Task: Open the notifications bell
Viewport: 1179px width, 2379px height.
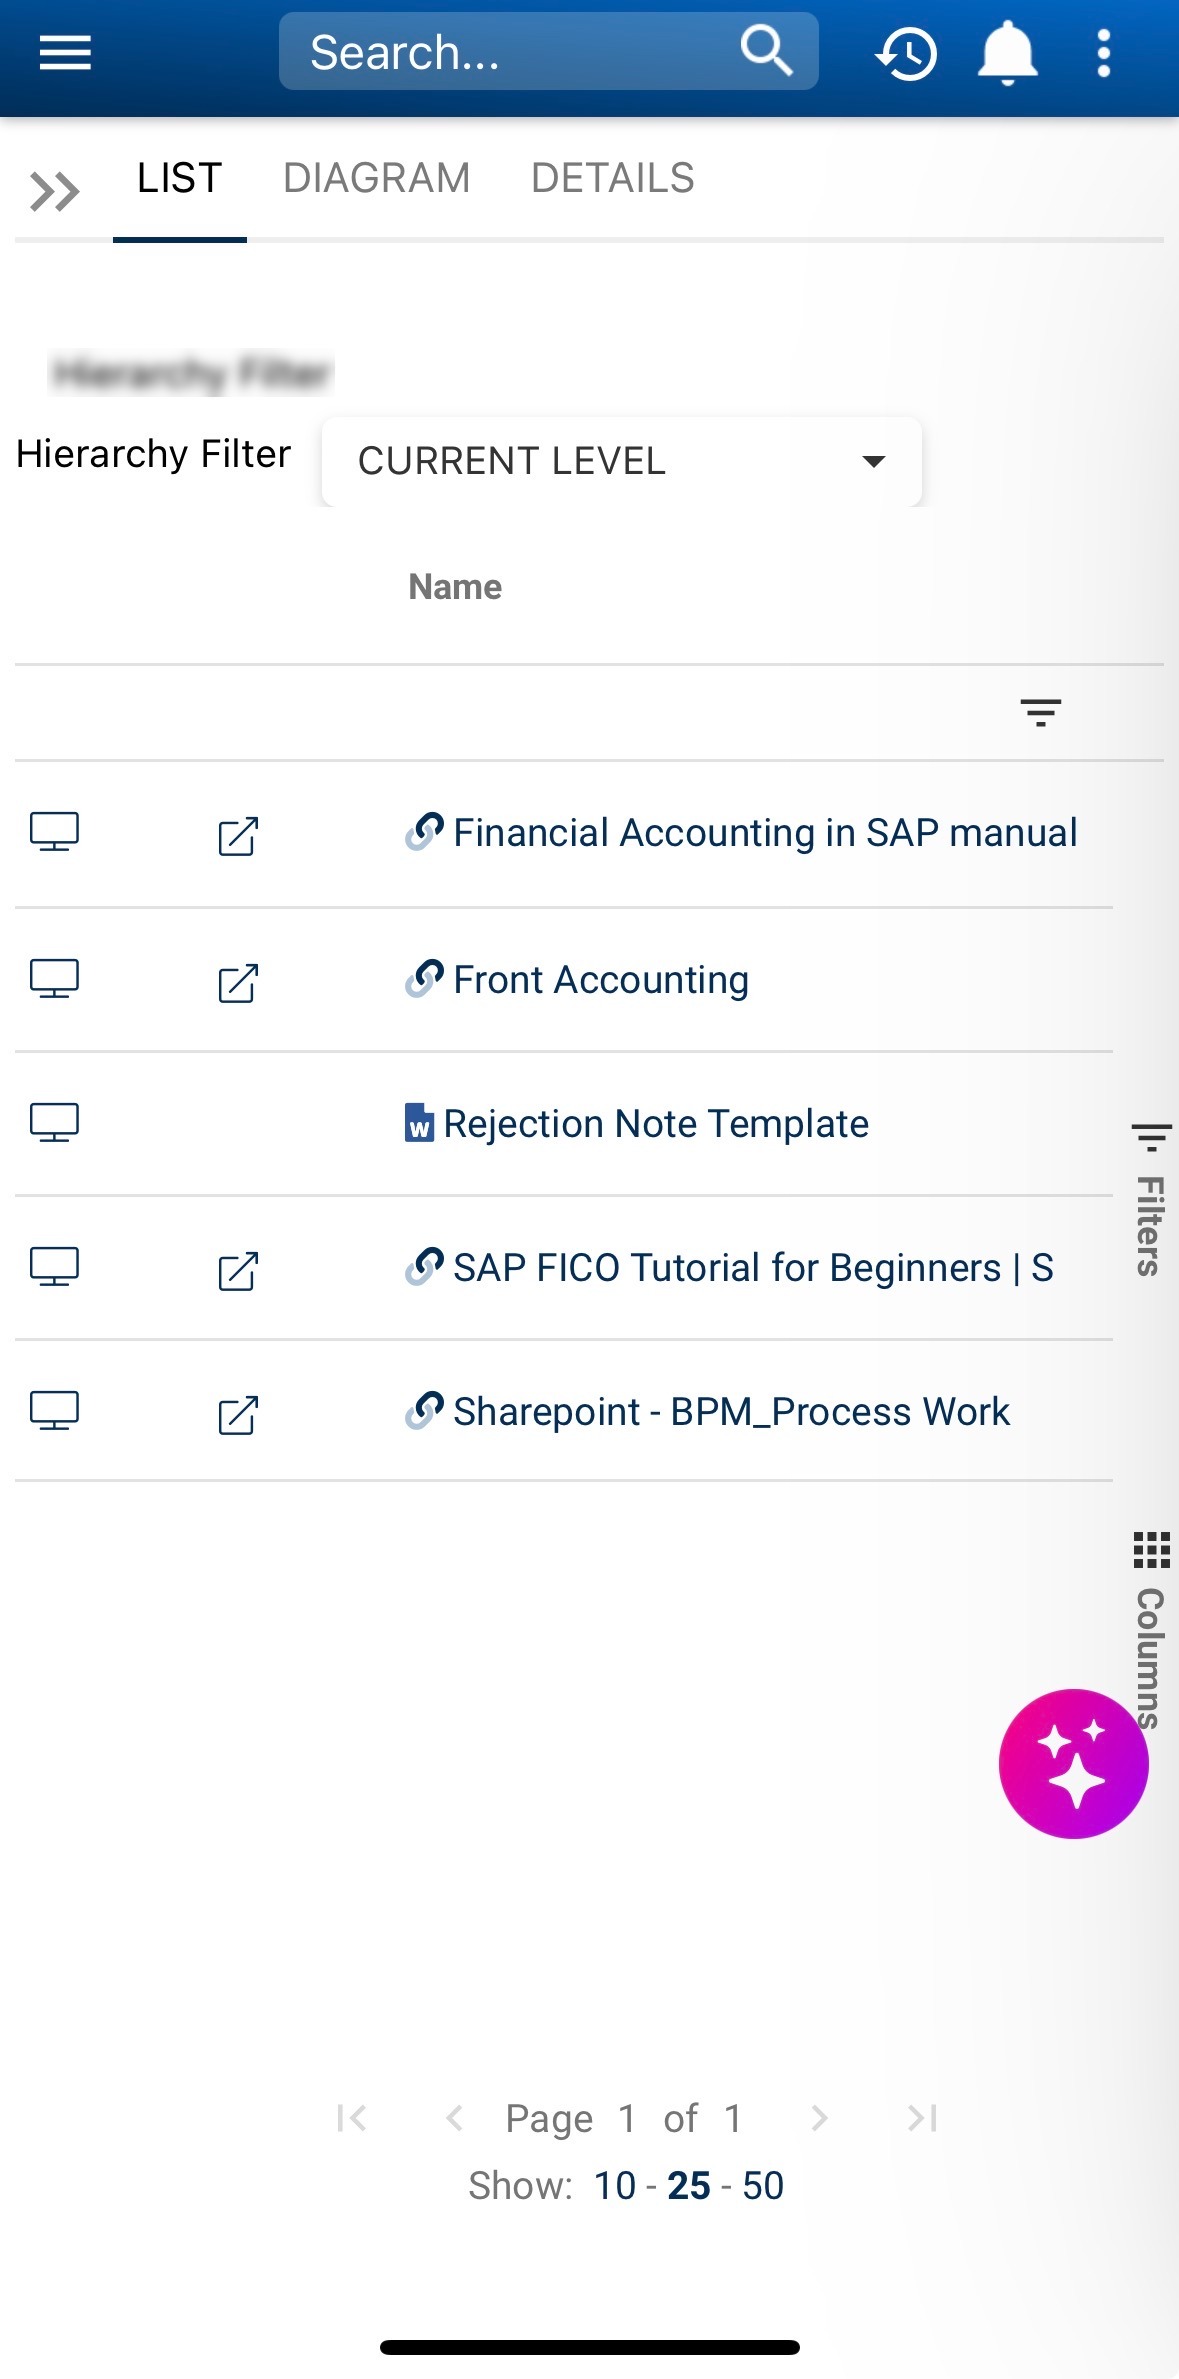Action: 1007,53
